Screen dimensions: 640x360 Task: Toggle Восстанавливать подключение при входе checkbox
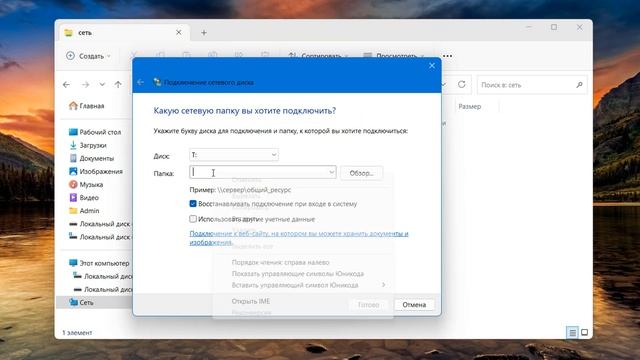click(193, 204)
